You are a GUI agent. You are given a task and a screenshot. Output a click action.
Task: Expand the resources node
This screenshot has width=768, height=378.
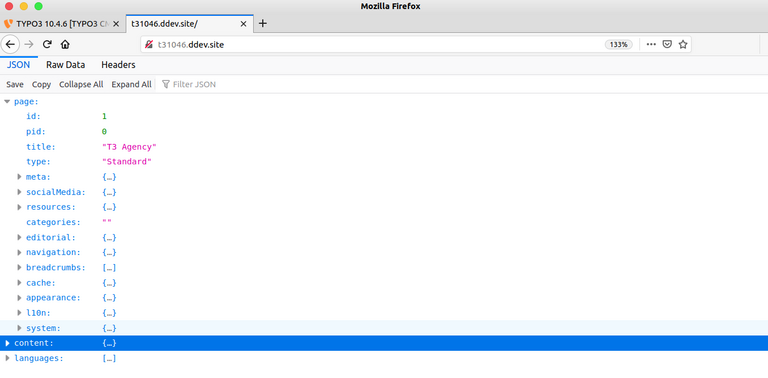click(19, 207)
